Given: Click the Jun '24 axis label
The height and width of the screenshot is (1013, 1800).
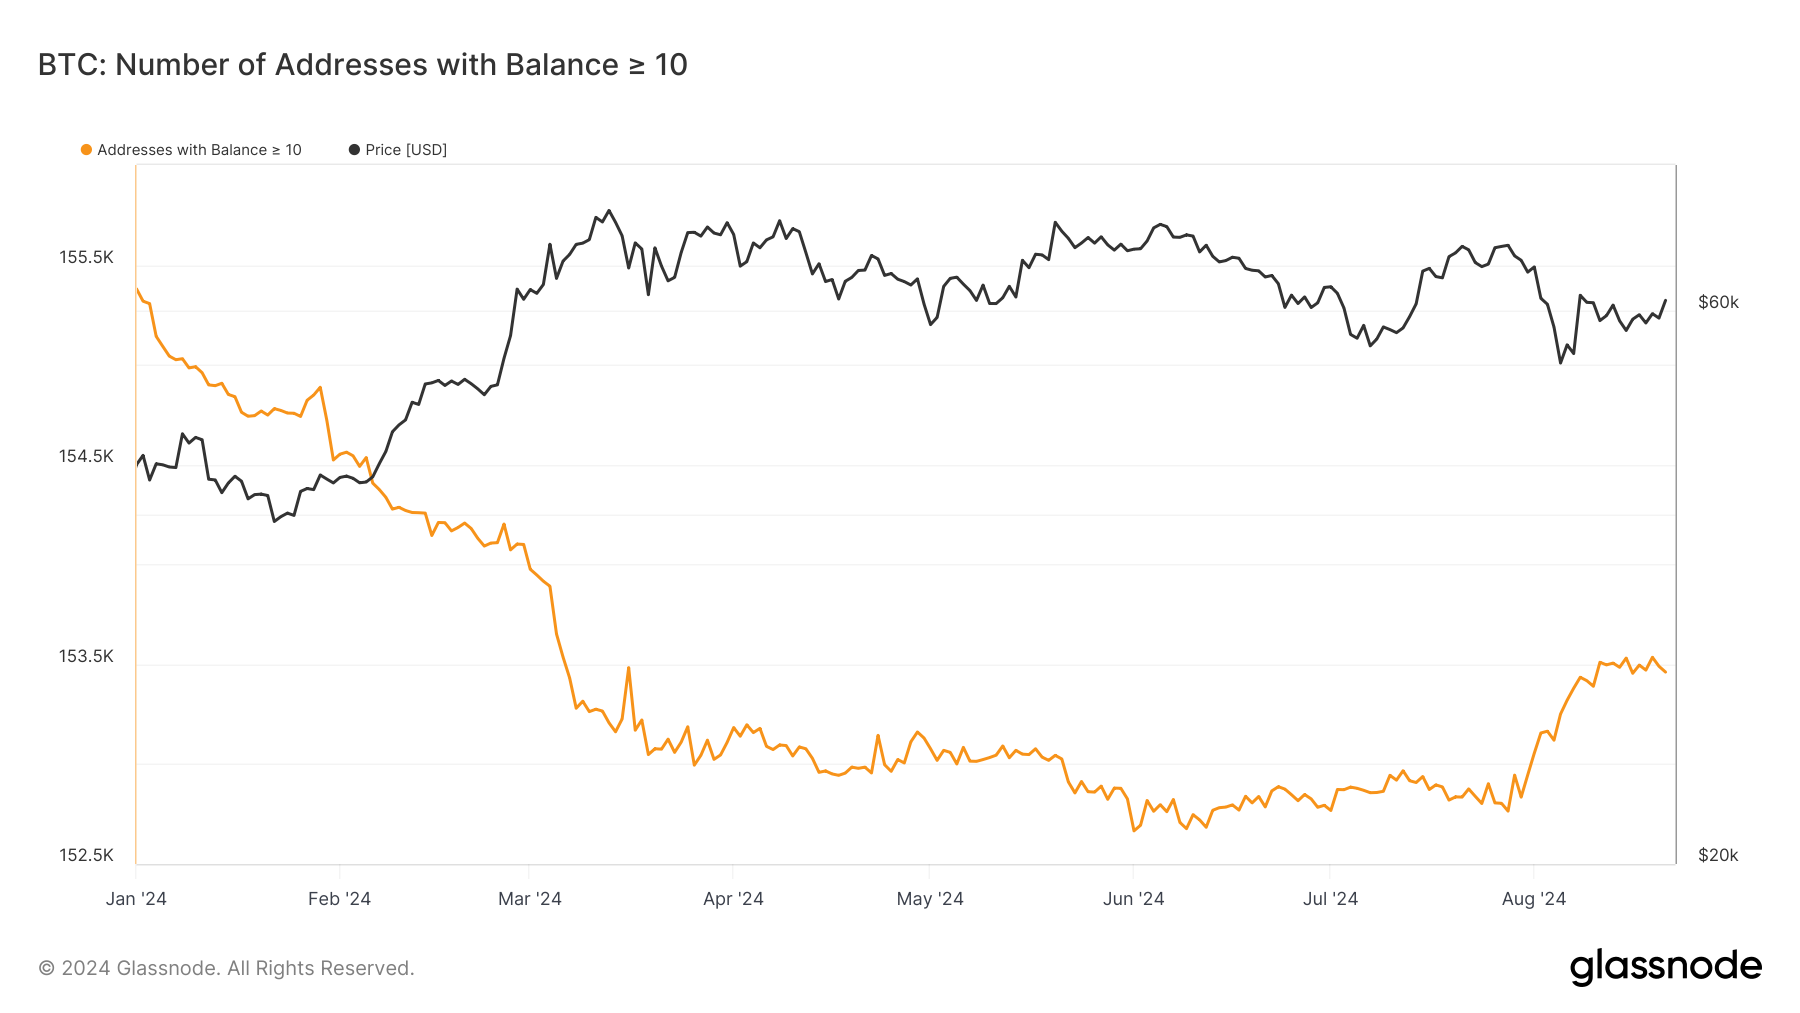Looking at the screenshot, I should (x=1133, y=899).
